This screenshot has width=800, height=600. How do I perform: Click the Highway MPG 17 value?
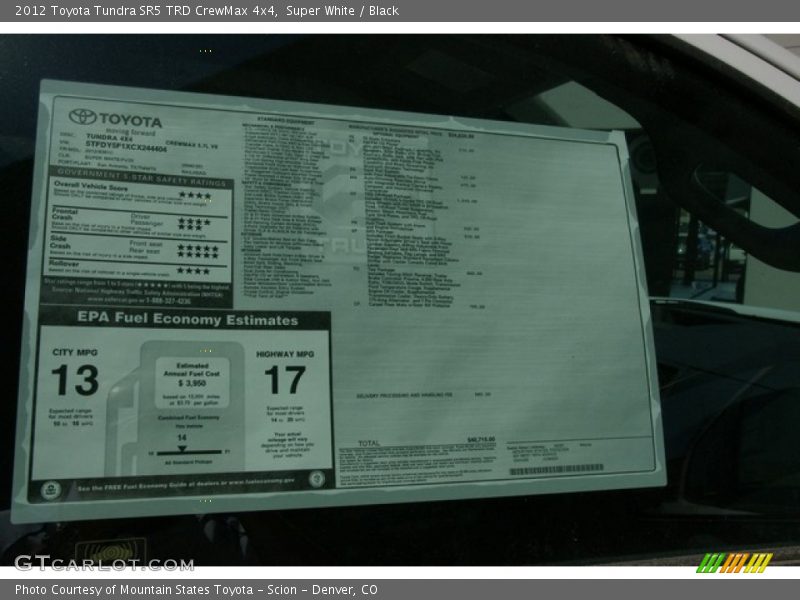coord(284,380)
